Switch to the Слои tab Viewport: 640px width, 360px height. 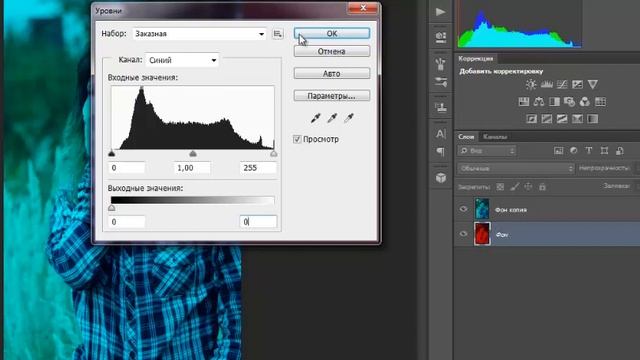coord(466,137)
